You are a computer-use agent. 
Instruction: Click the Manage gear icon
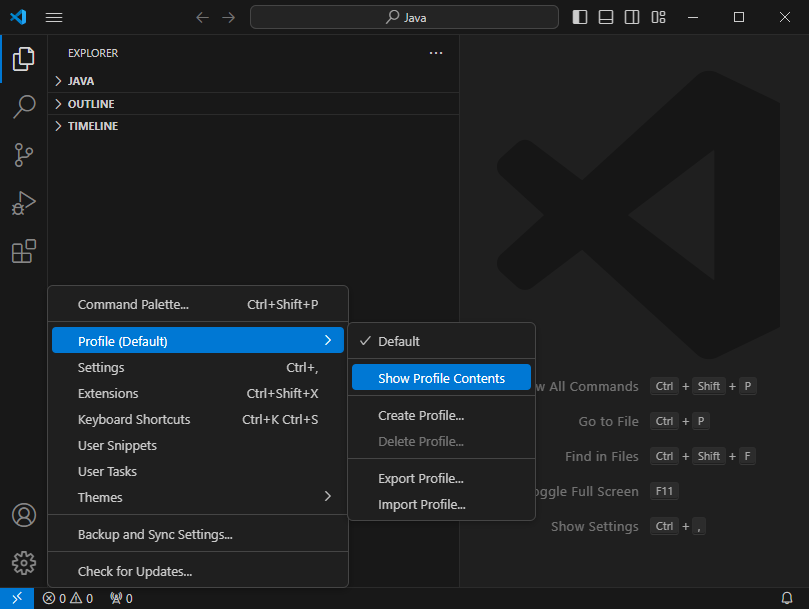point(24,563)
